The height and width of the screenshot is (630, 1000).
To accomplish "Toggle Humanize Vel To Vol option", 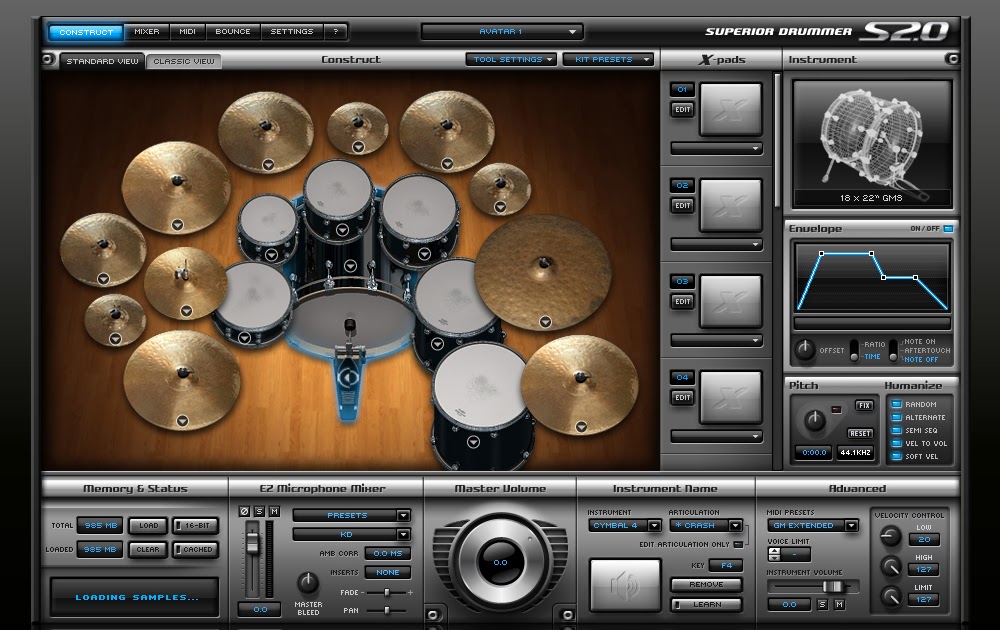I will pyautogui.click(x=896, y=443).
